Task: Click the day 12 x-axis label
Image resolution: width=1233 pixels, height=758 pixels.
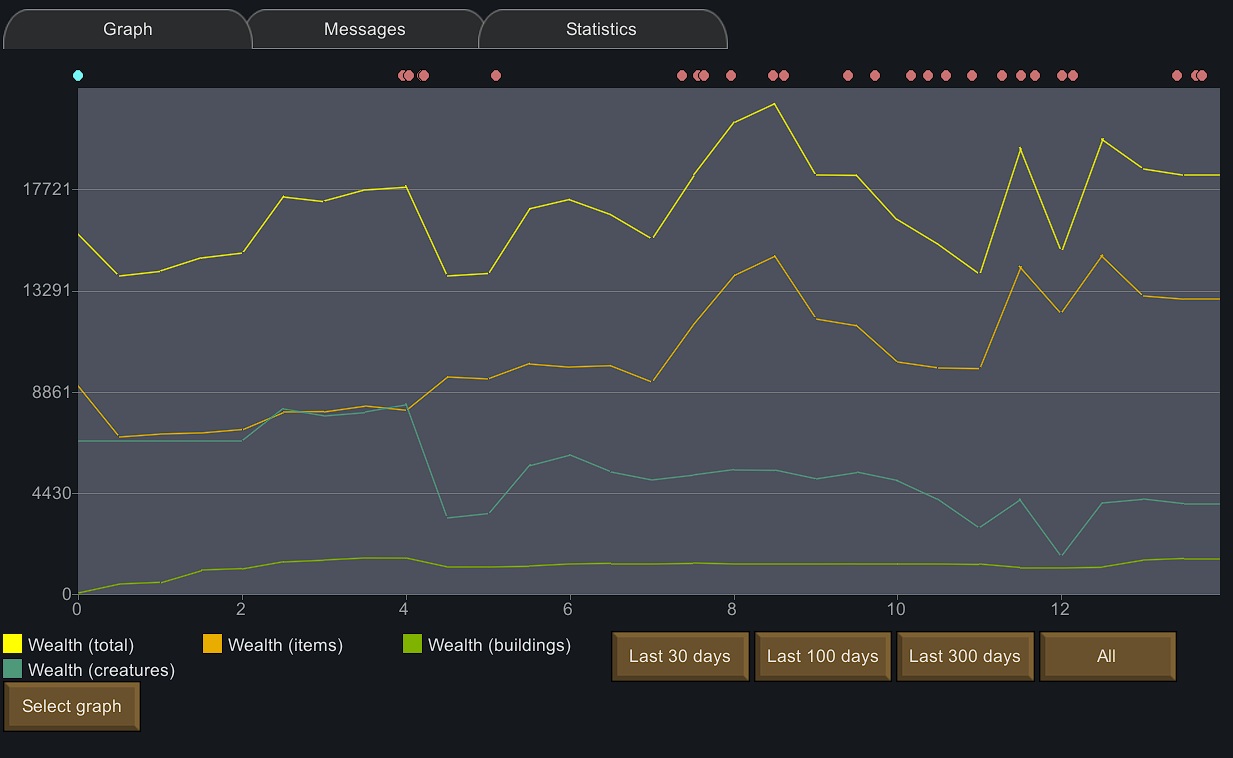Action: (1060, 608)
